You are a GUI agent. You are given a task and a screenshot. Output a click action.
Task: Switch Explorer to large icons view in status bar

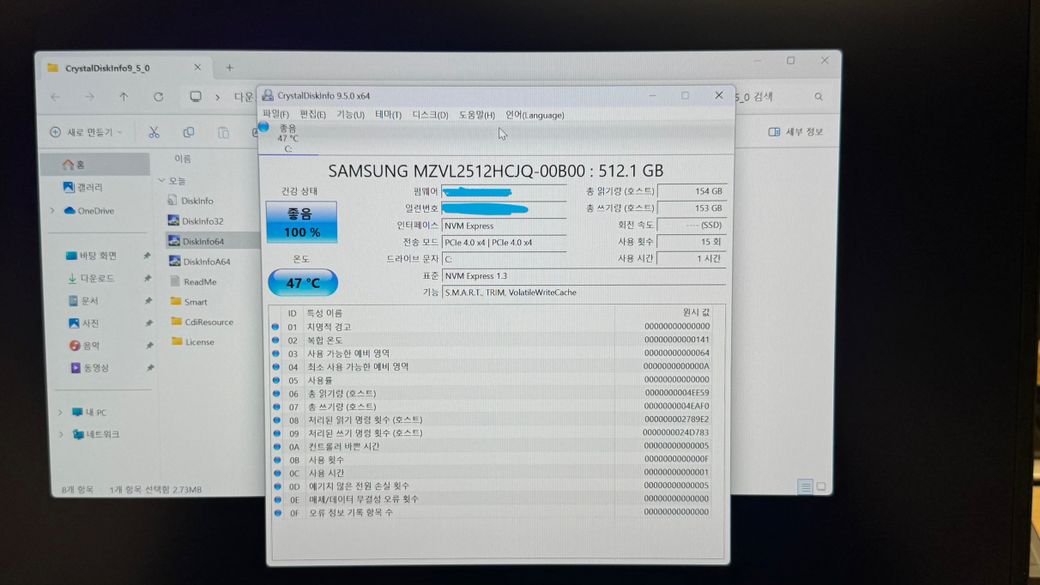tap(821, 487)
